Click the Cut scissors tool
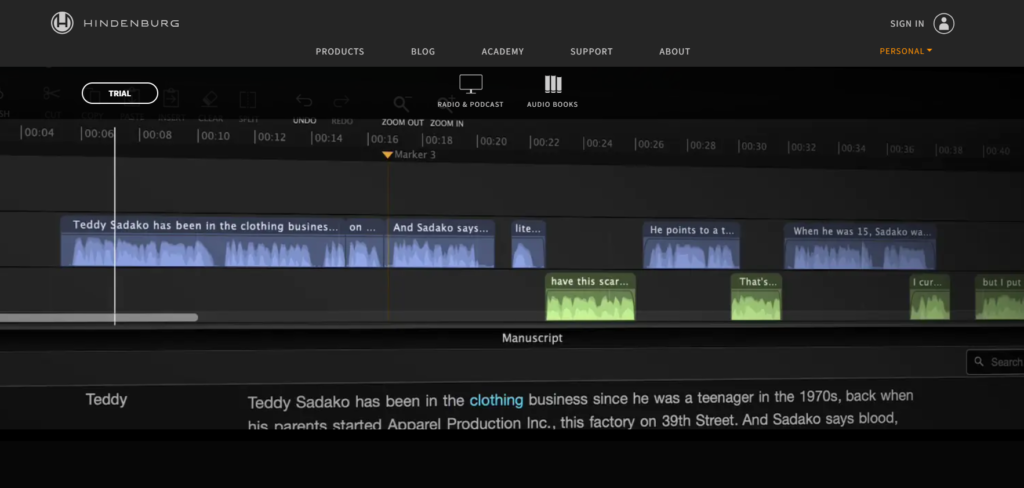 point(52,94)
